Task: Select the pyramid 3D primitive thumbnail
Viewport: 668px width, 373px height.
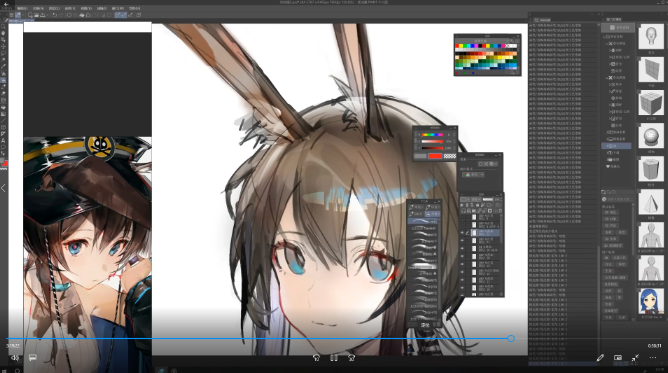Action: (x=651, y=203)
